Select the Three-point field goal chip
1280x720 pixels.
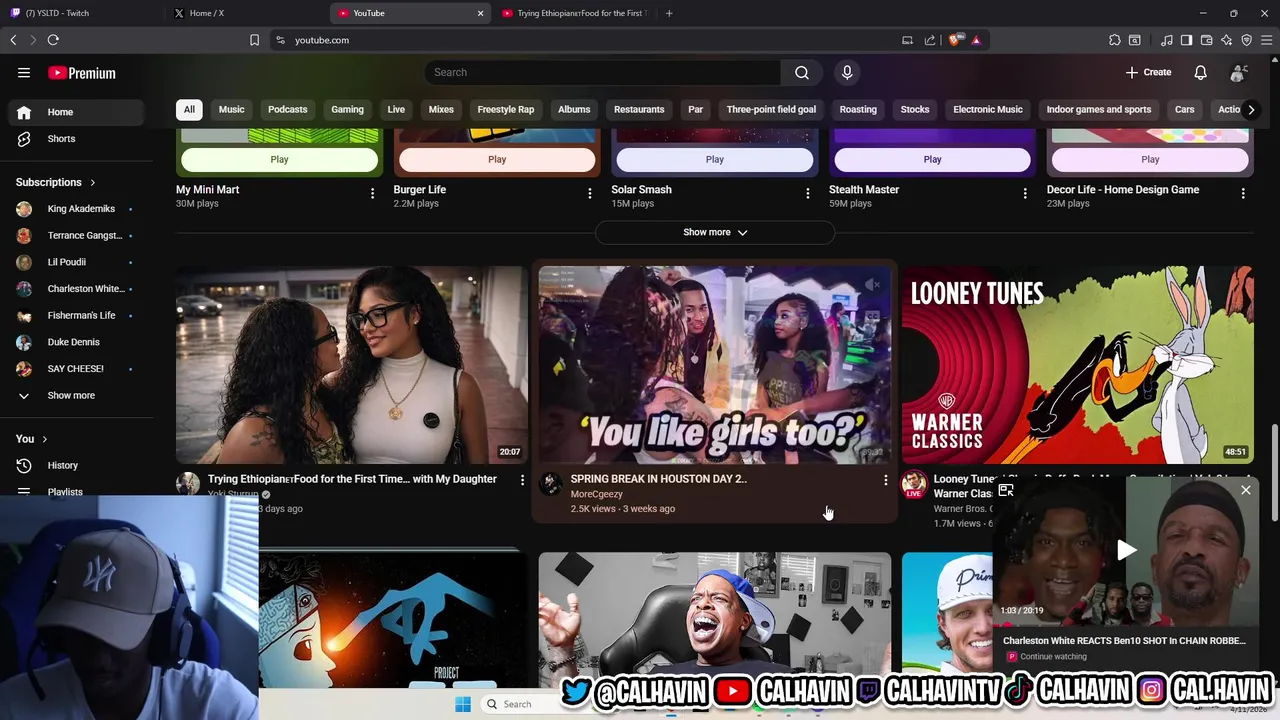pos(771,109)
